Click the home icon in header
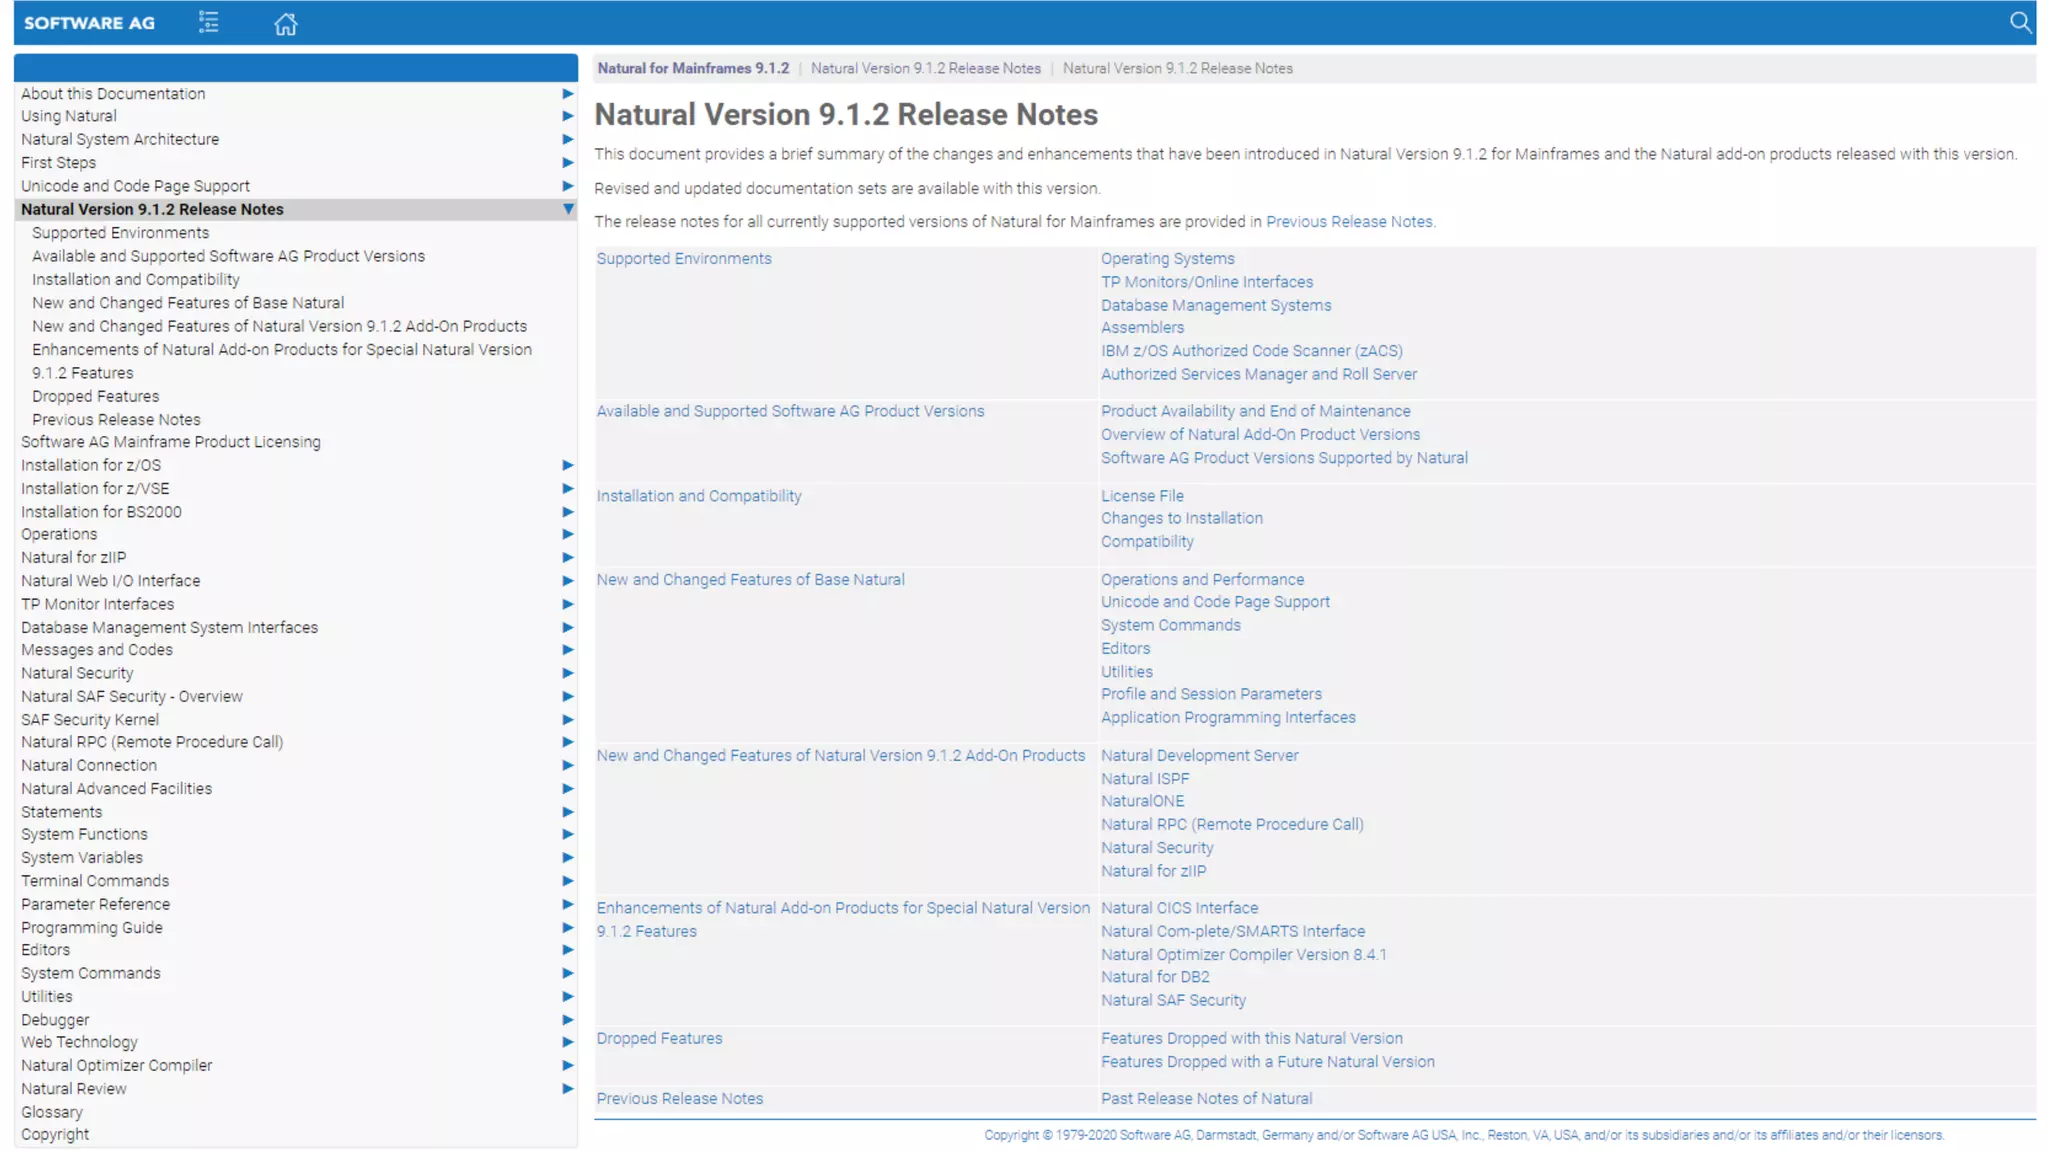 (x=286, y=24)
